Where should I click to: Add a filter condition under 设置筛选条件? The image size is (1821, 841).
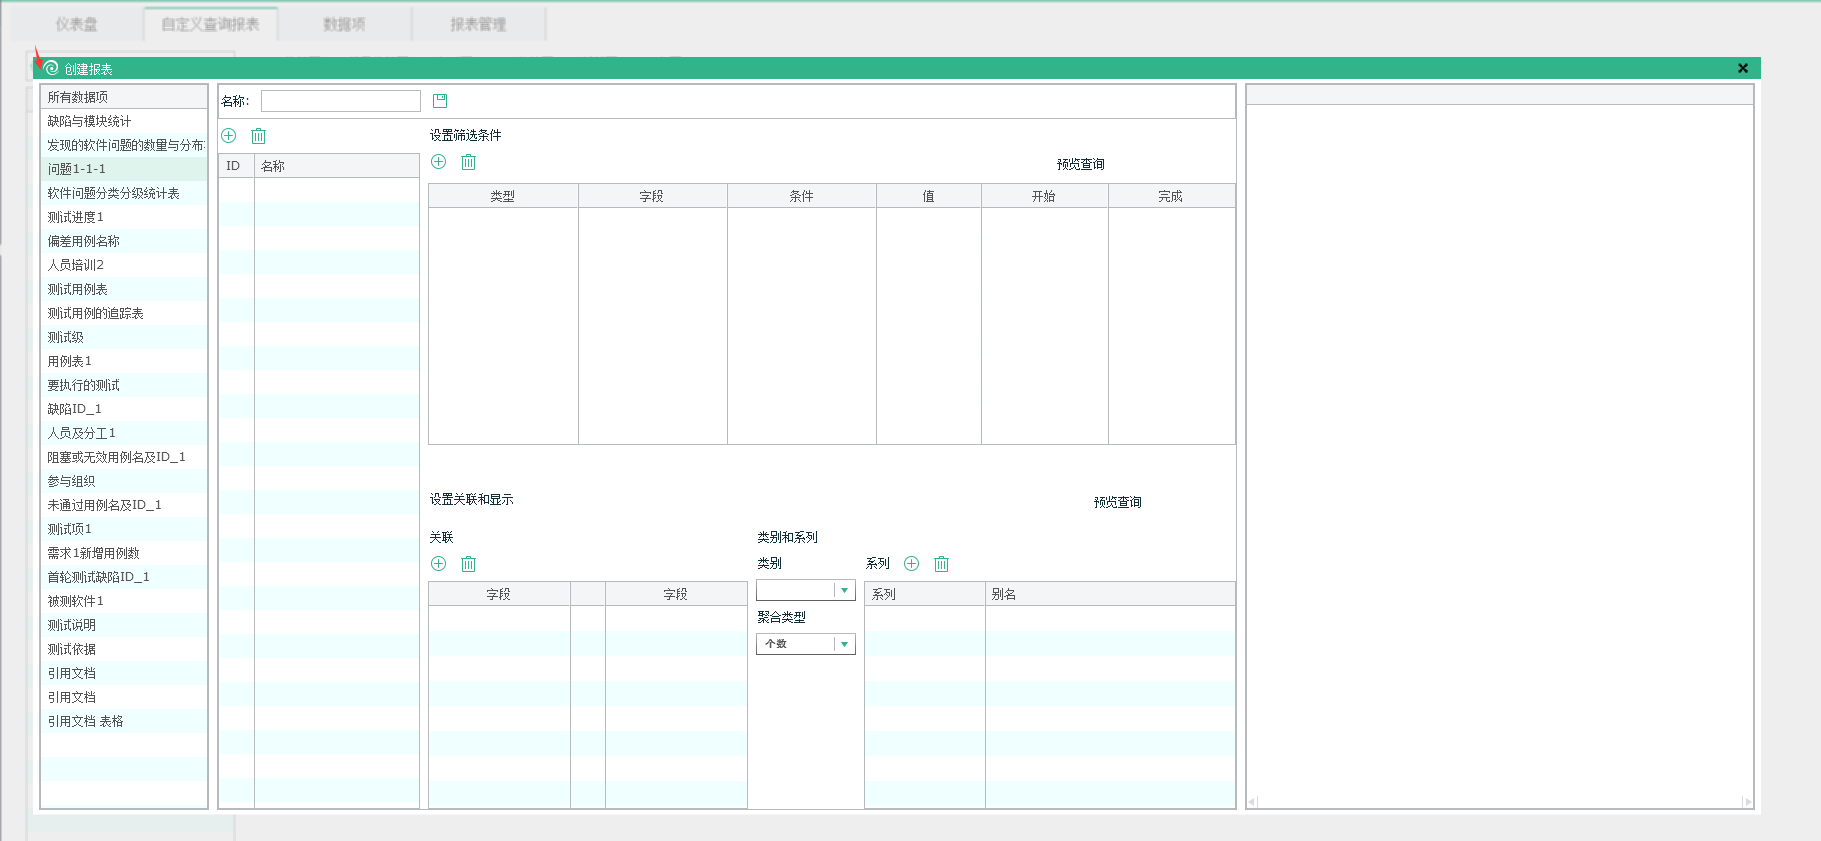coord(439,162)
